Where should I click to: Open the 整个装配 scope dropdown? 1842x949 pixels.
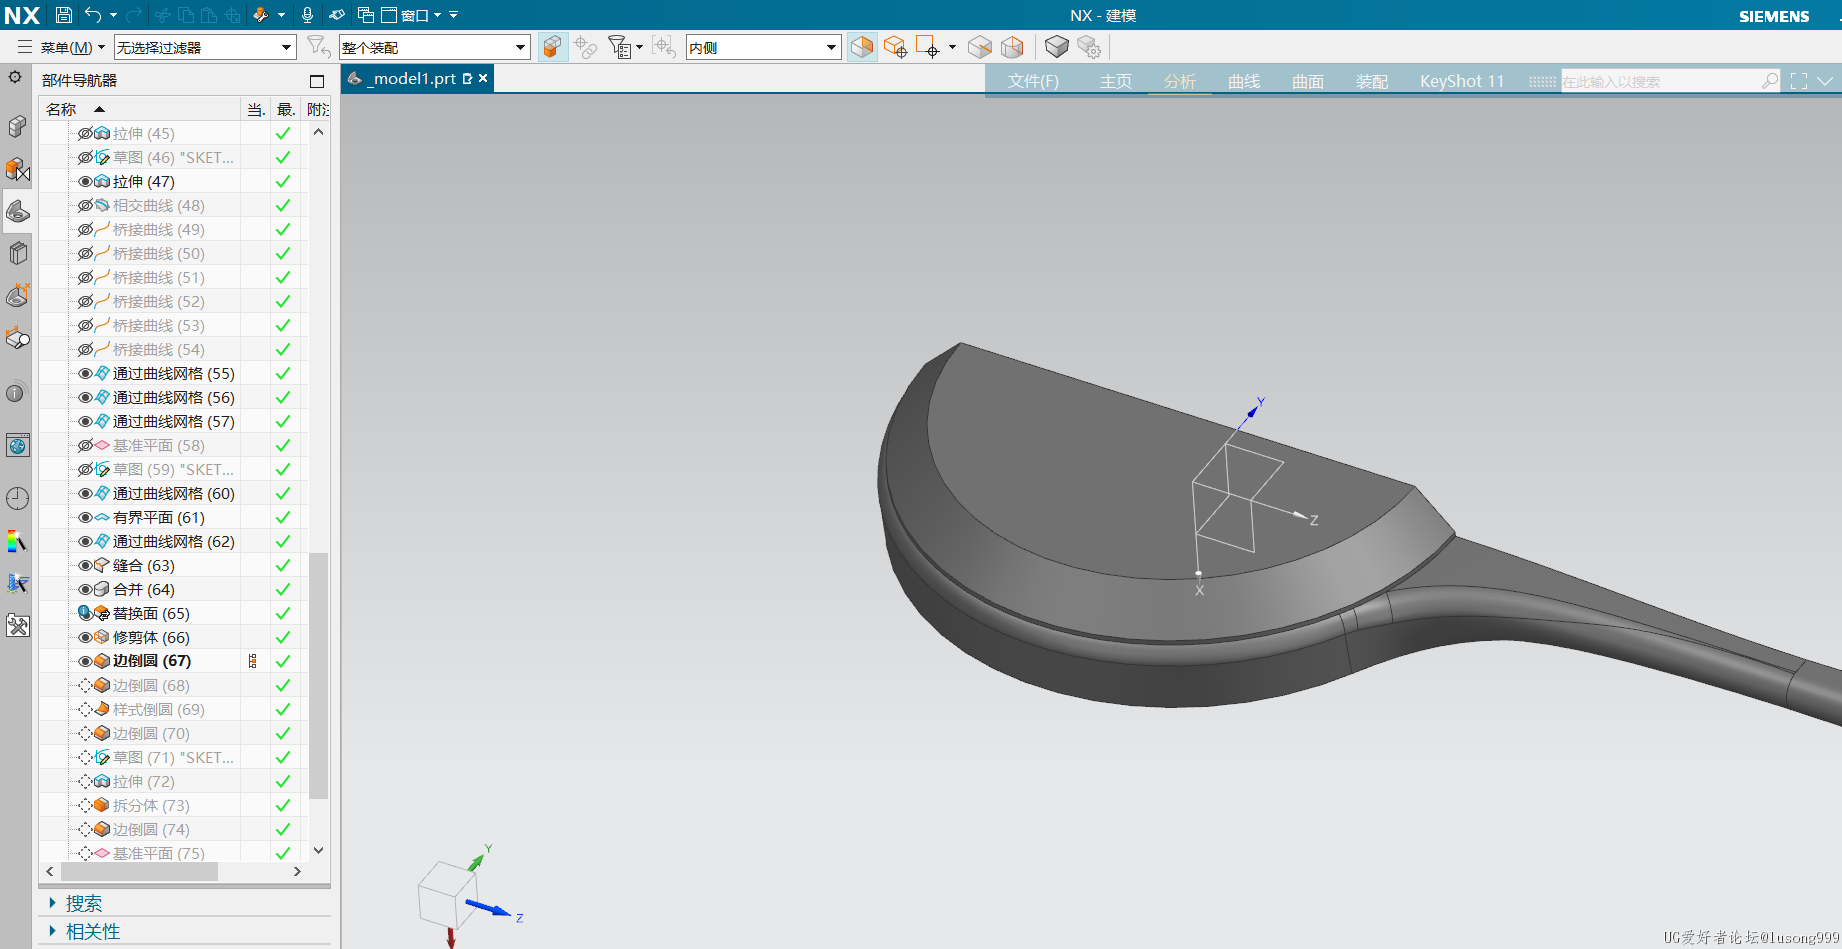[434, 47]
